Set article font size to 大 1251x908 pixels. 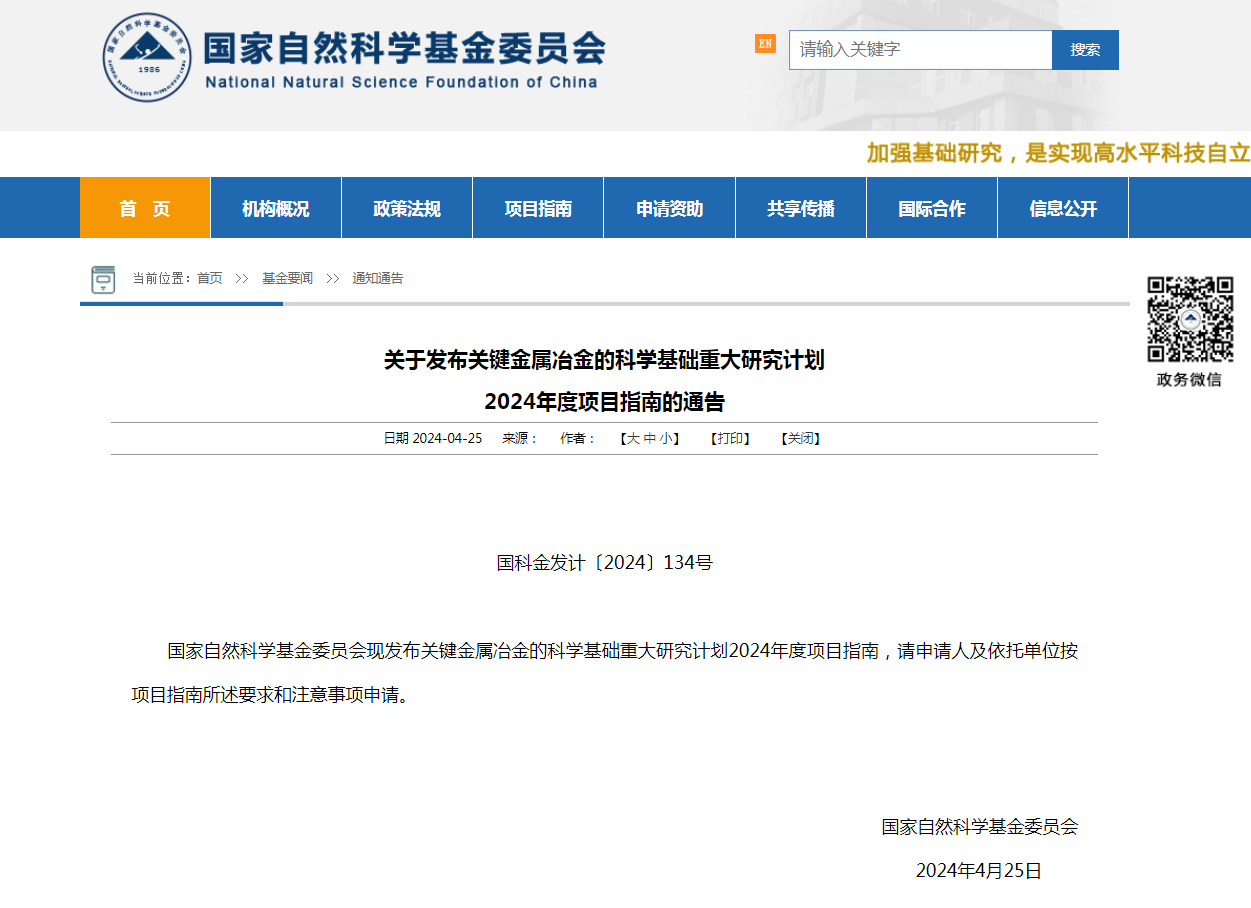point(633,439)
